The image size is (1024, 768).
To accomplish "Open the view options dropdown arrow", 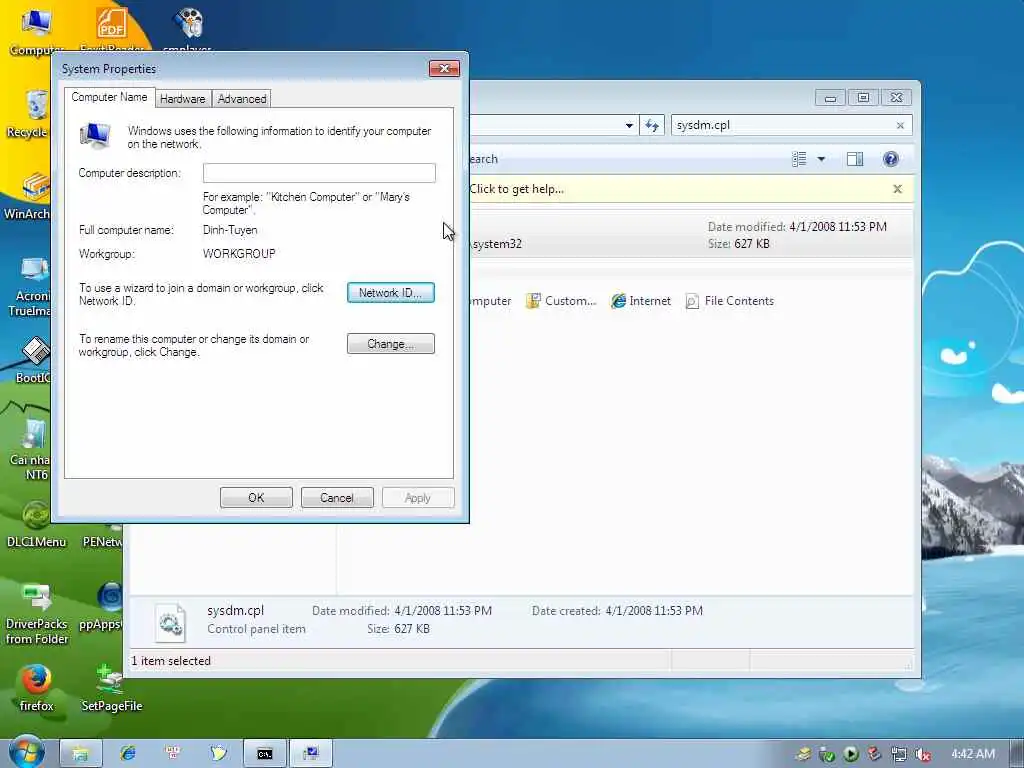I will 822,159.
